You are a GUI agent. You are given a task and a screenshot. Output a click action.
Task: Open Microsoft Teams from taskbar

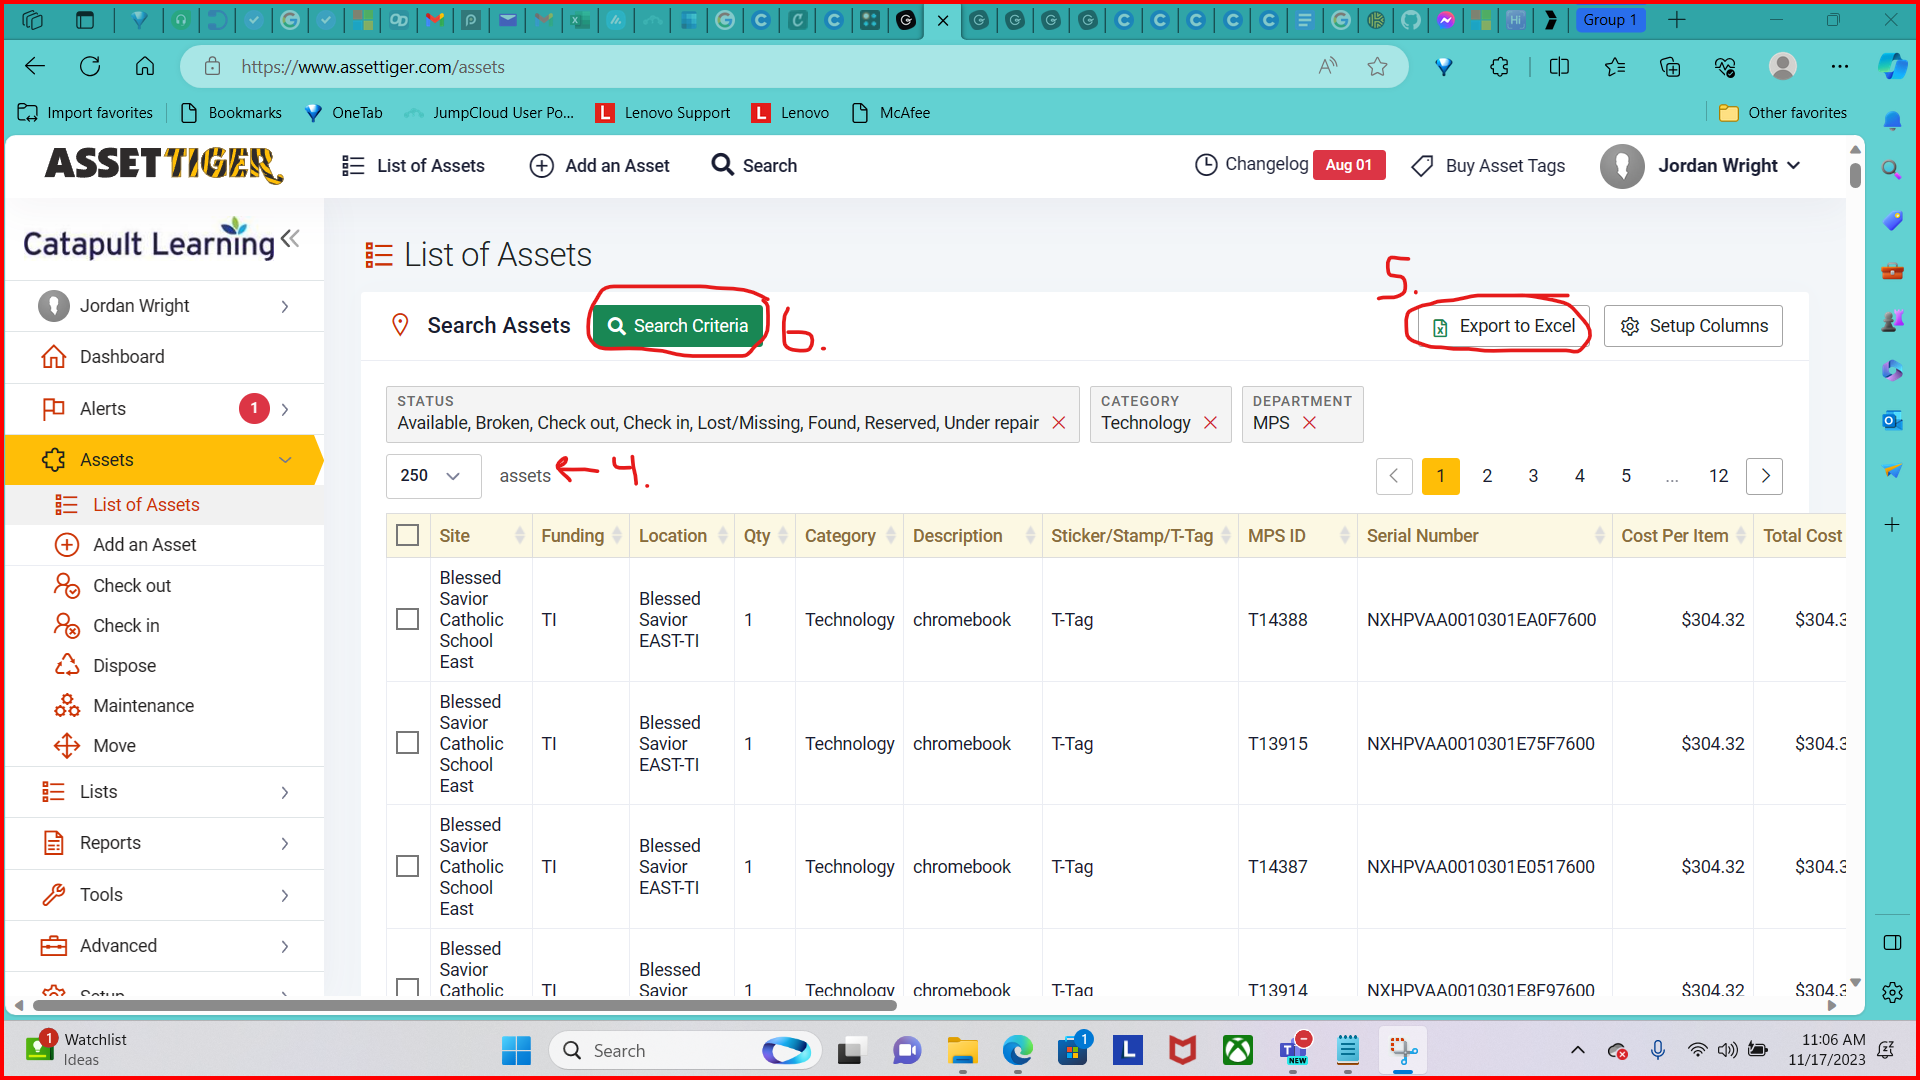(x=1293, y=1050)
